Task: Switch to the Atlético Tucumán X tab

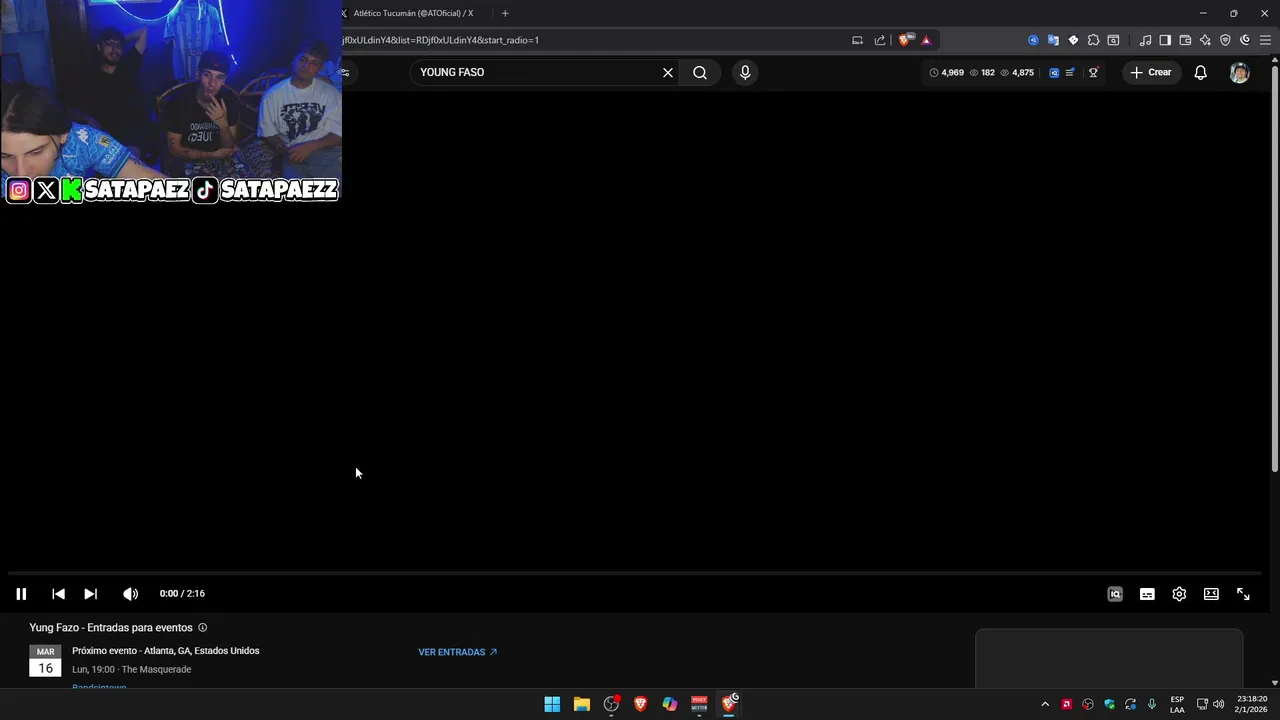Action: click(413, 13)
